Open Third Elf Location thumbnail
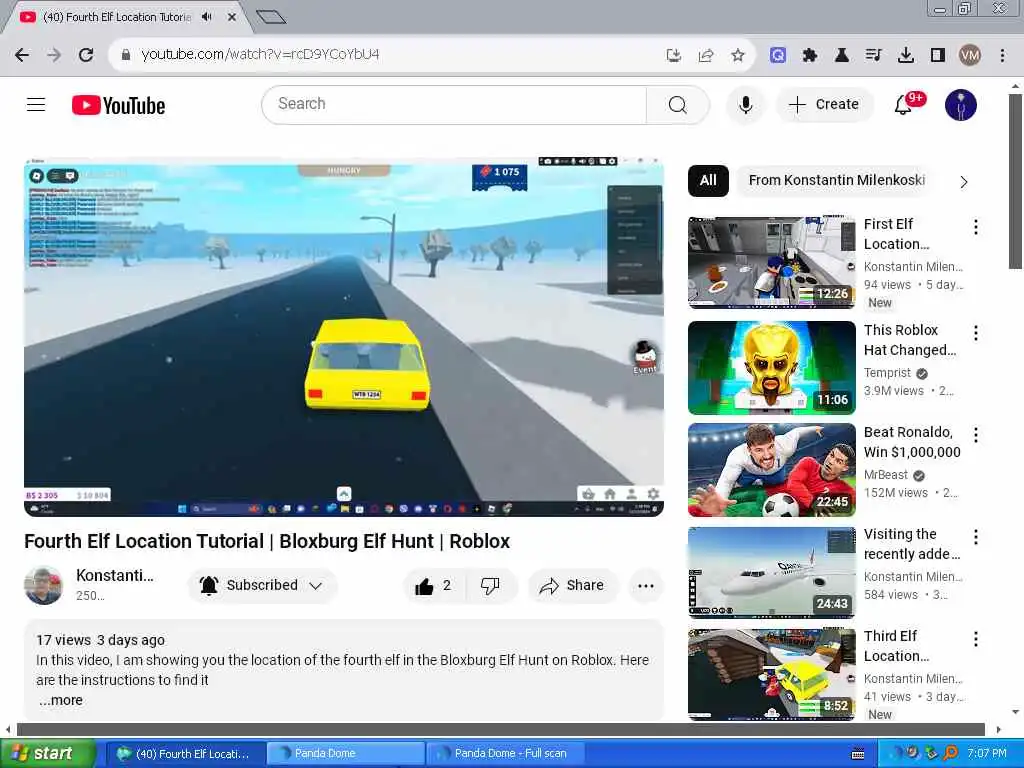Viewport: 1024px width, 768px height. click(x=771, y=675)
